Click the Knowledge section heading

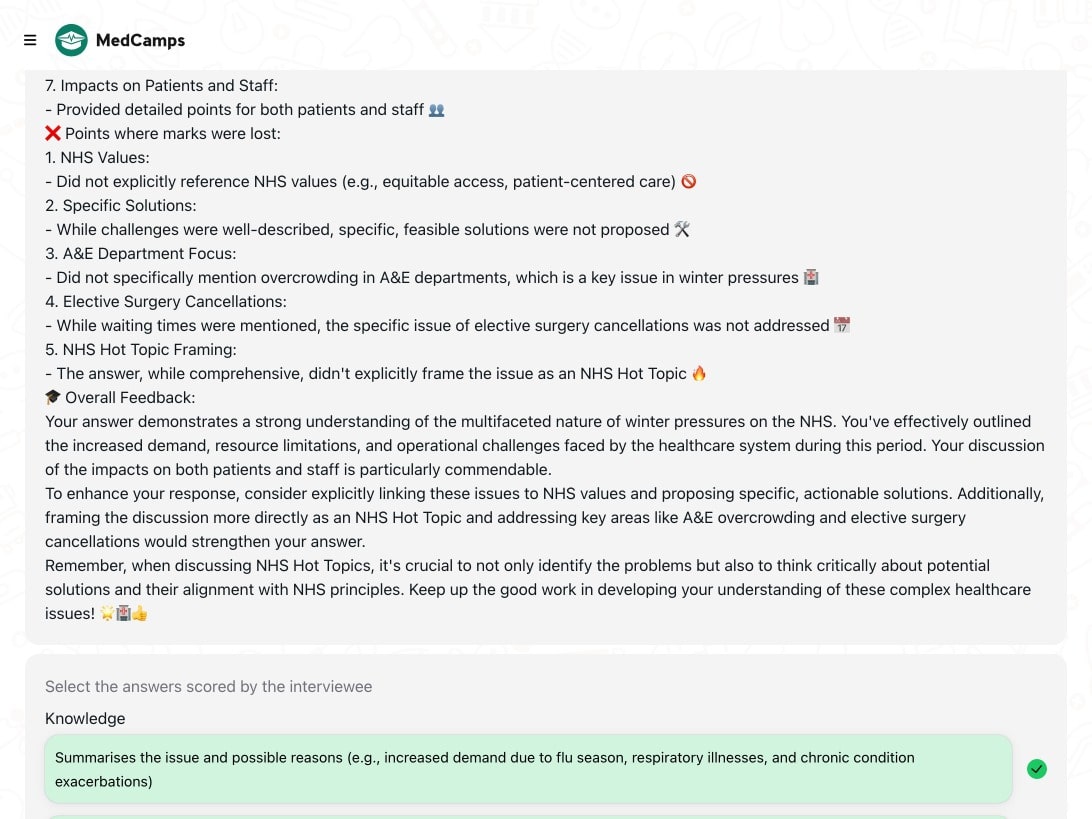coord(85,718)
